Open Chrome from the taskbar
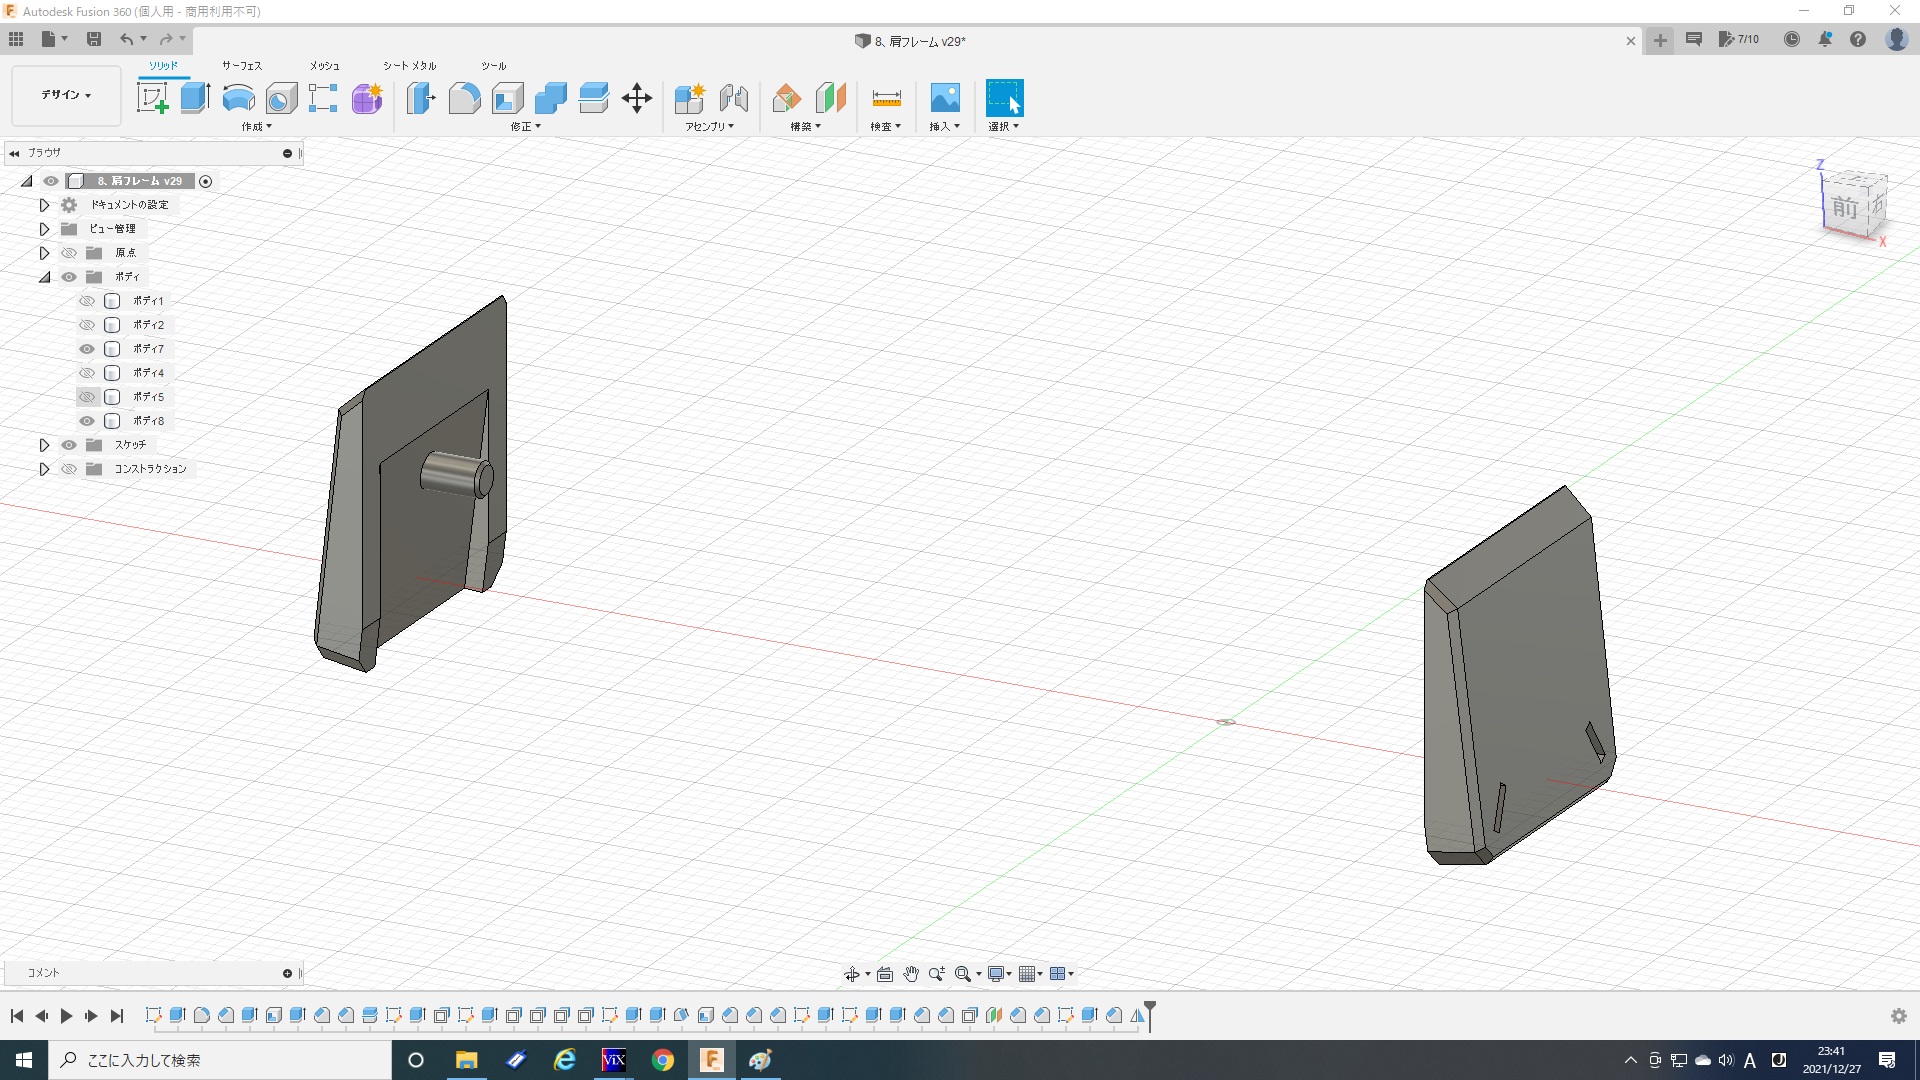The image size is (1920, 1080). pos(662,1060)
